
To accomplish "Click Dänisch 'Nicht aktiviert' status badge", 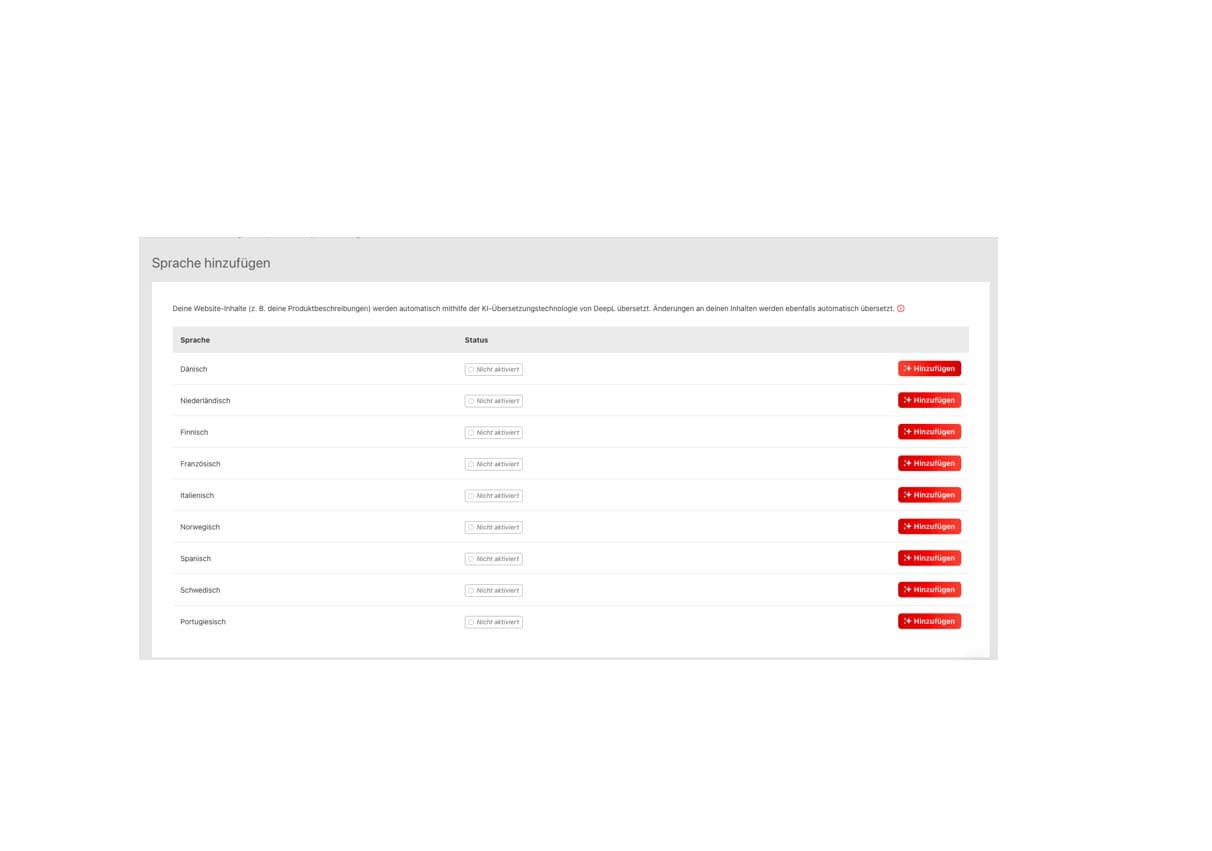I will [x=493, y=369].
